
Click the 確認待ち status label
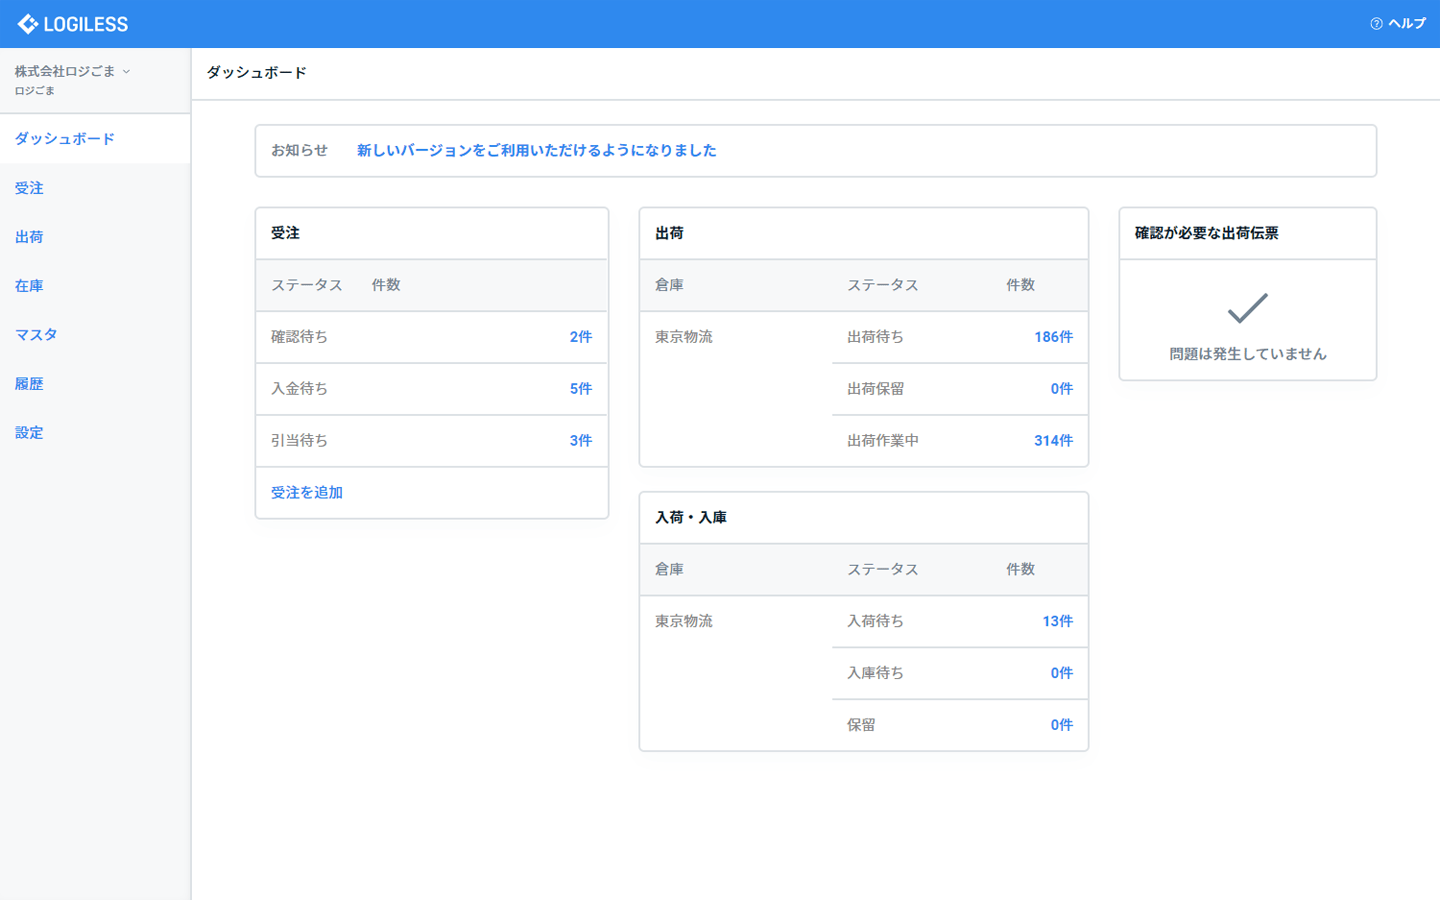[x=299, y=337]
